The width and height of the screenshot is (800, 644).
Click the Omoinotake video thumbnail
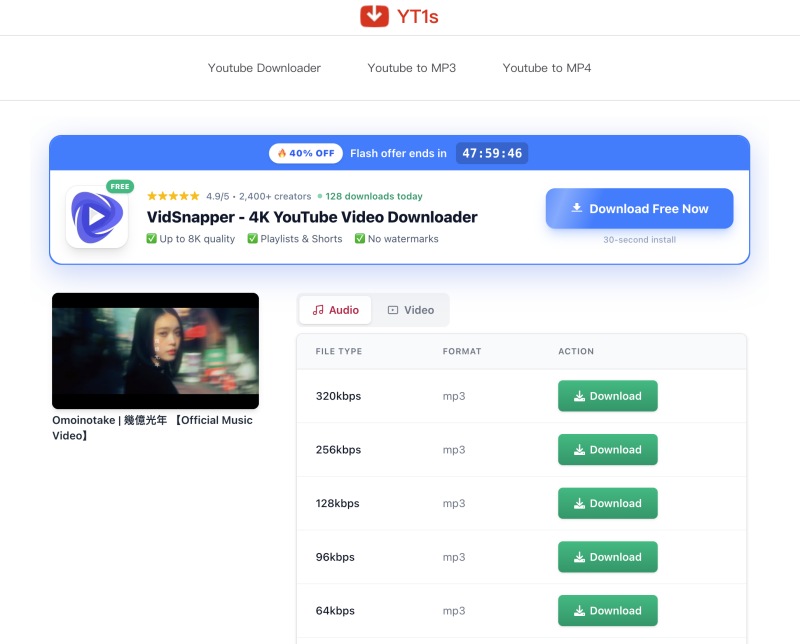(156, 351)
